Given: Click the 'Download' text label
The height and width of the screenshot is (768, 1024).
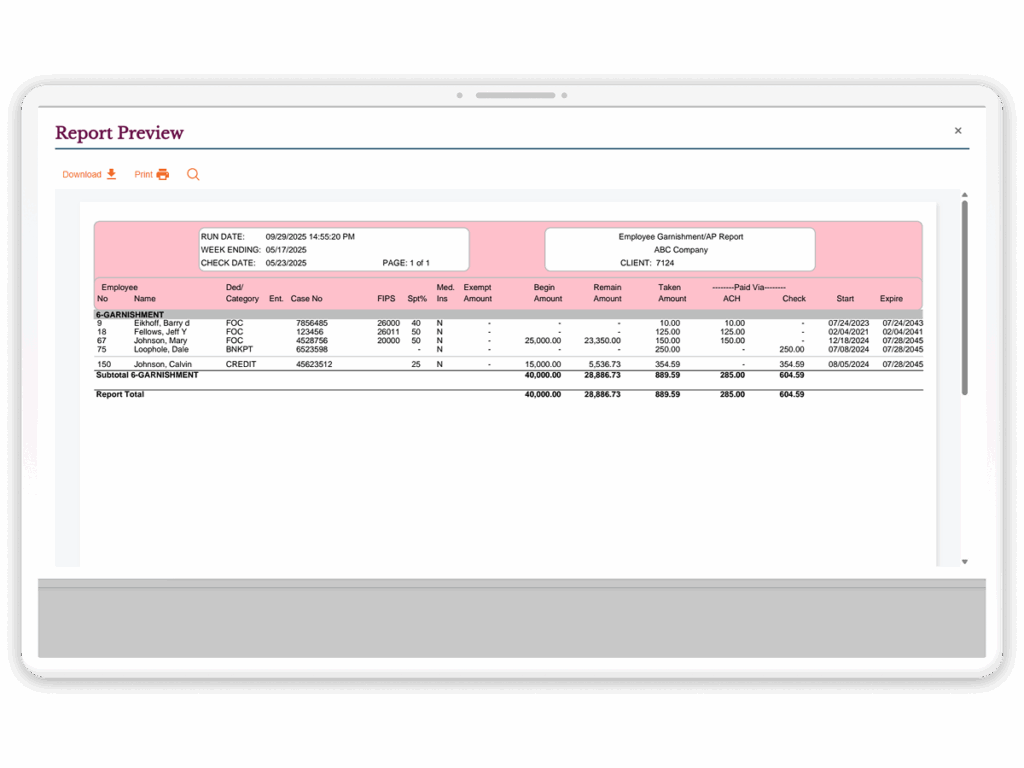Looking at the screenshot, I should pyautogui.click(x=82, y=174).
